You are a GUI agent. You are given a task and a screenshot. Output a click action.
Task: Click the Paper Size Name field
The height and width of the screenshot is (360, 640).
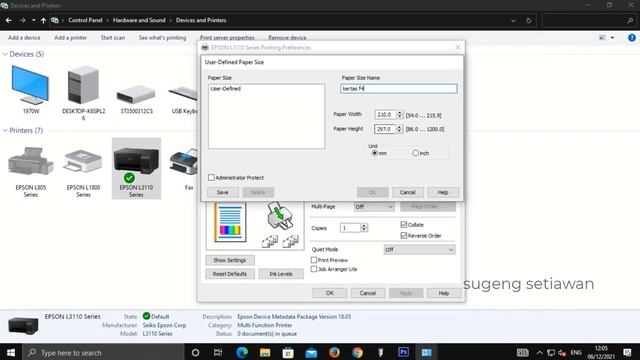click(x=399, y=89)
